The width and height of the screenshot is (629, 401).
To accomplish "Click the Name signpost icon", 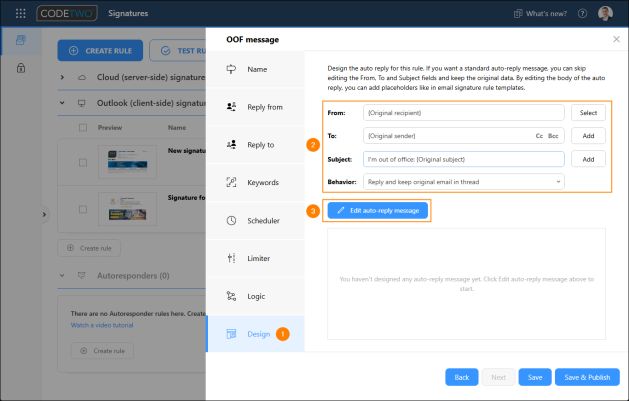I will pos(231,69).
